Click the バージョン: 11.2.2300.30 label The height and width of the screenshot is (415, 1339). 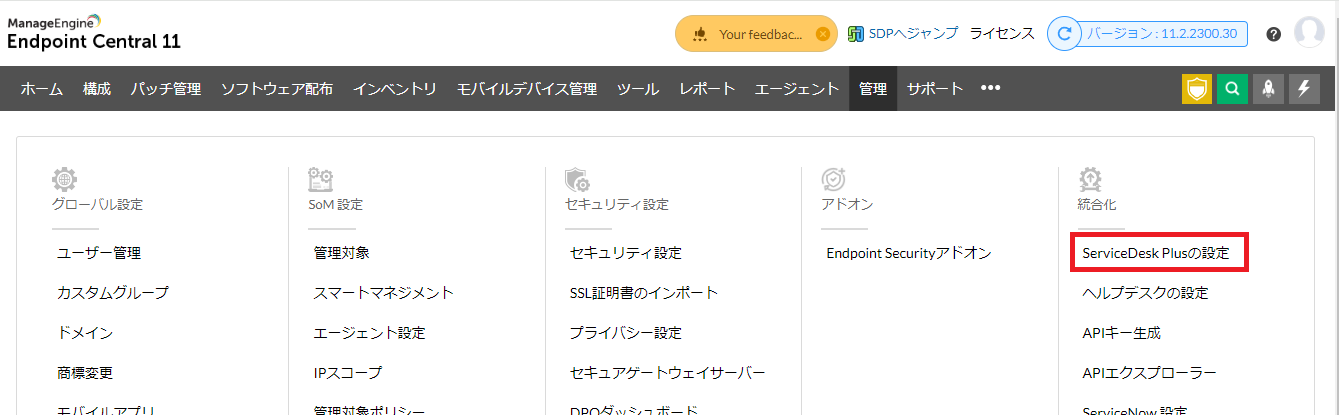(x=1162, y=33)
